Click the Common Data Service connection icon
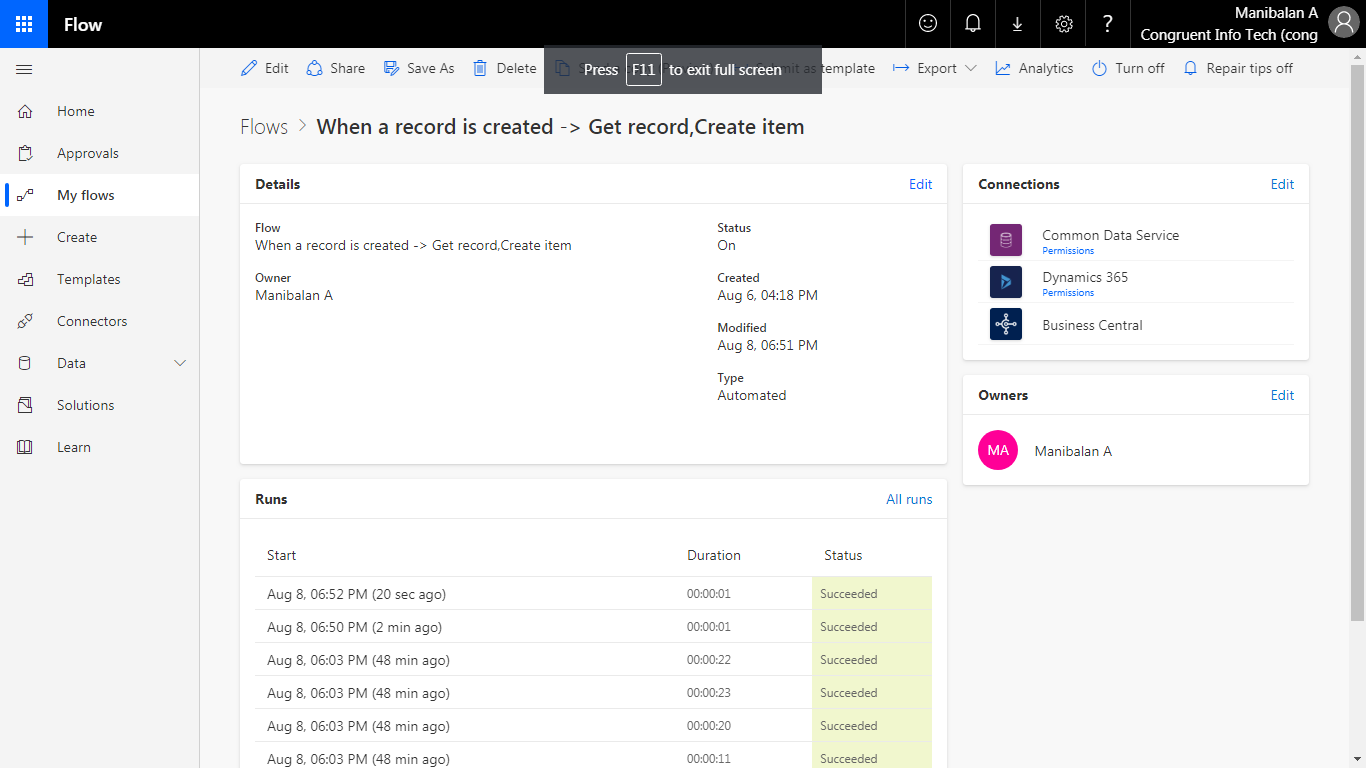The image size is (1366, 768). coord(1006,240)
